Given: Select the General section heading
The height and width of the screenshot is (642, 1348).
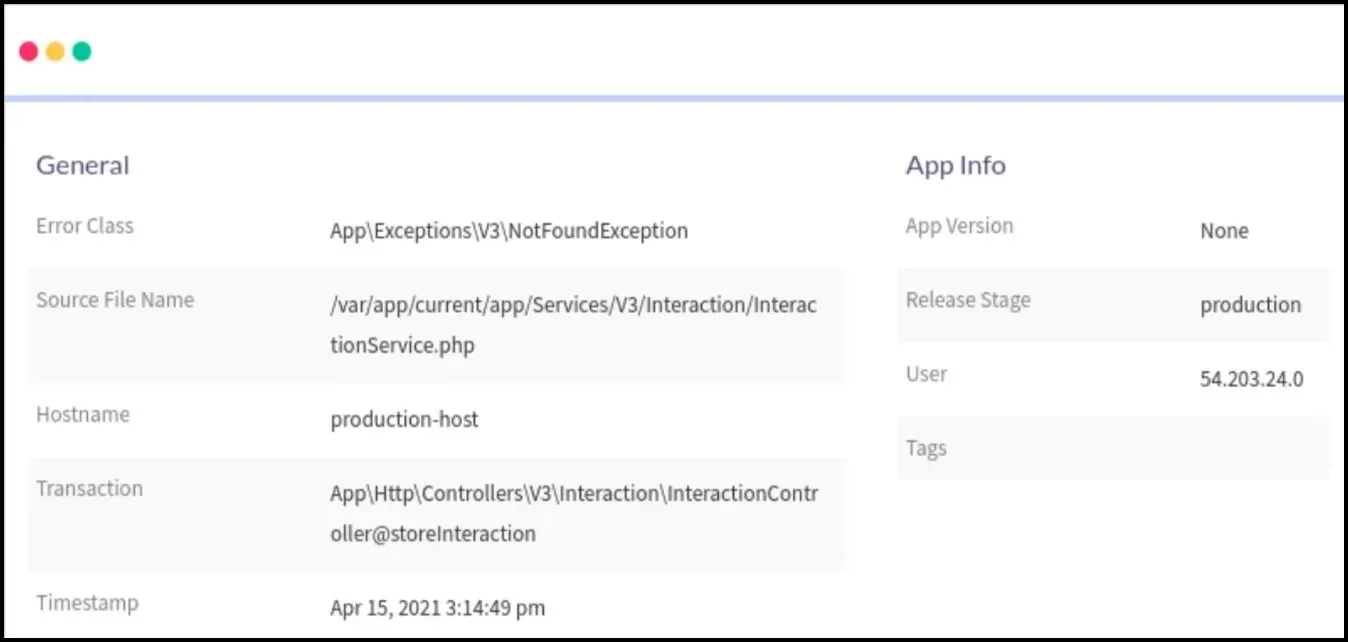Looking at the screenshot, I should pos(83,165).
